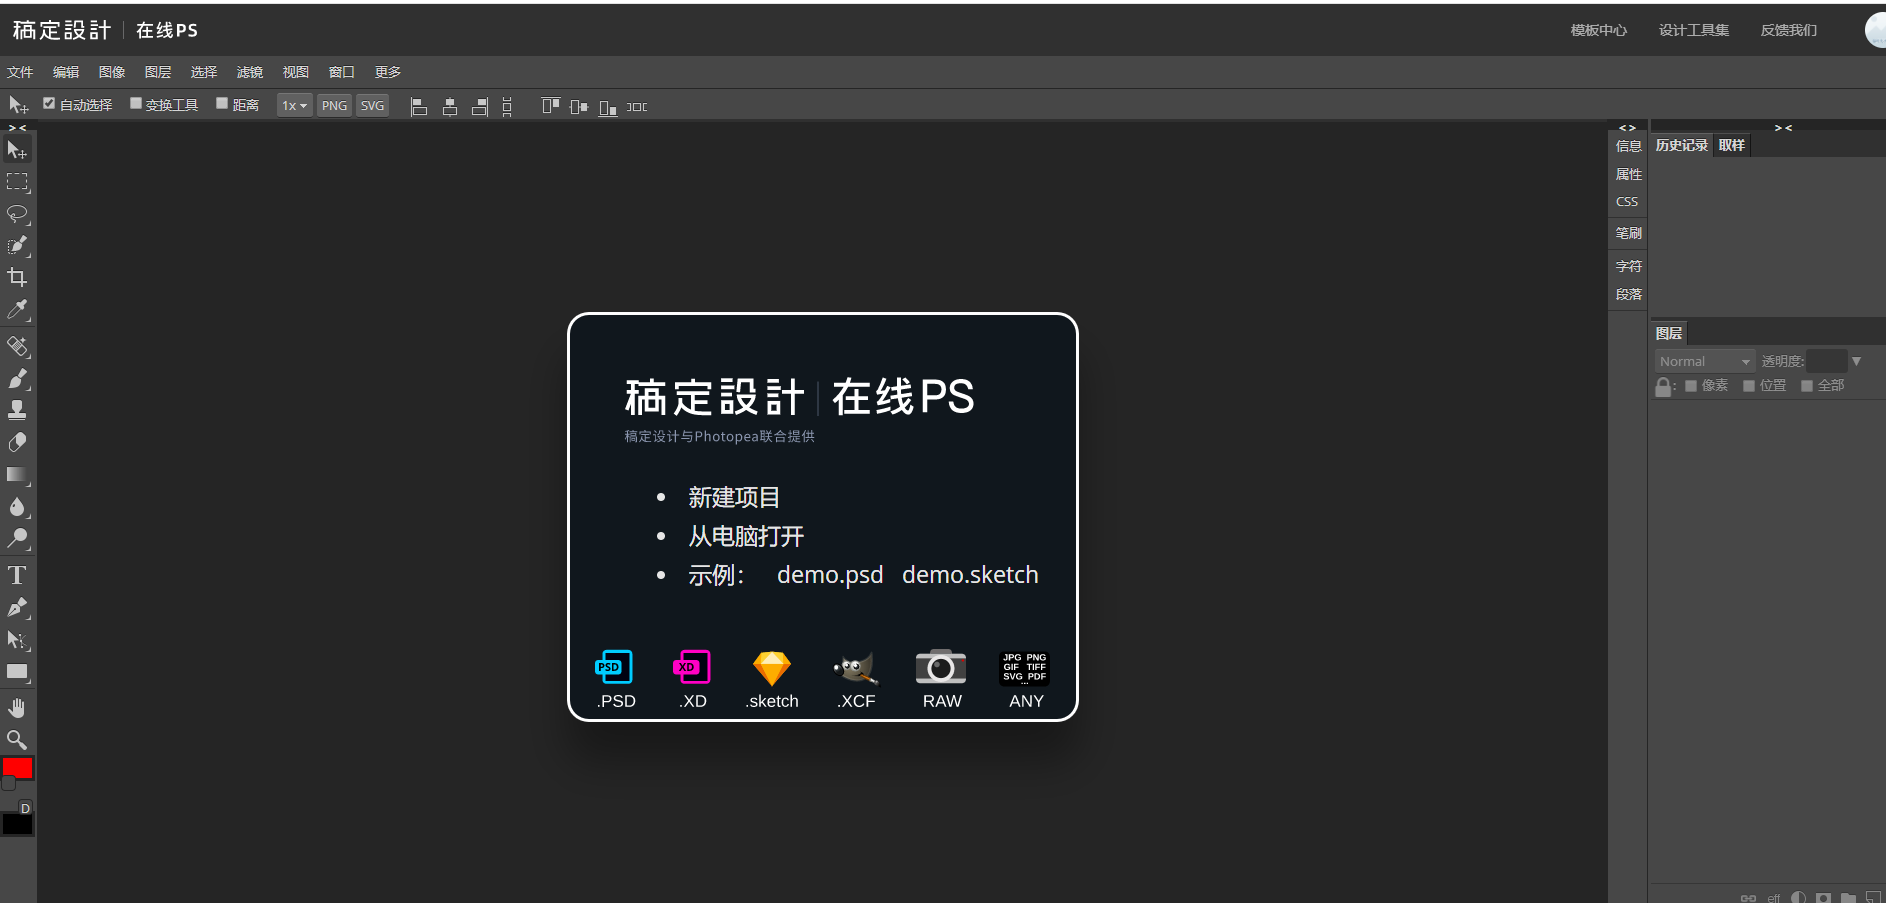The image size is (1886, 903).
Task: Select the Lasso tool
Action: (17, 214)
